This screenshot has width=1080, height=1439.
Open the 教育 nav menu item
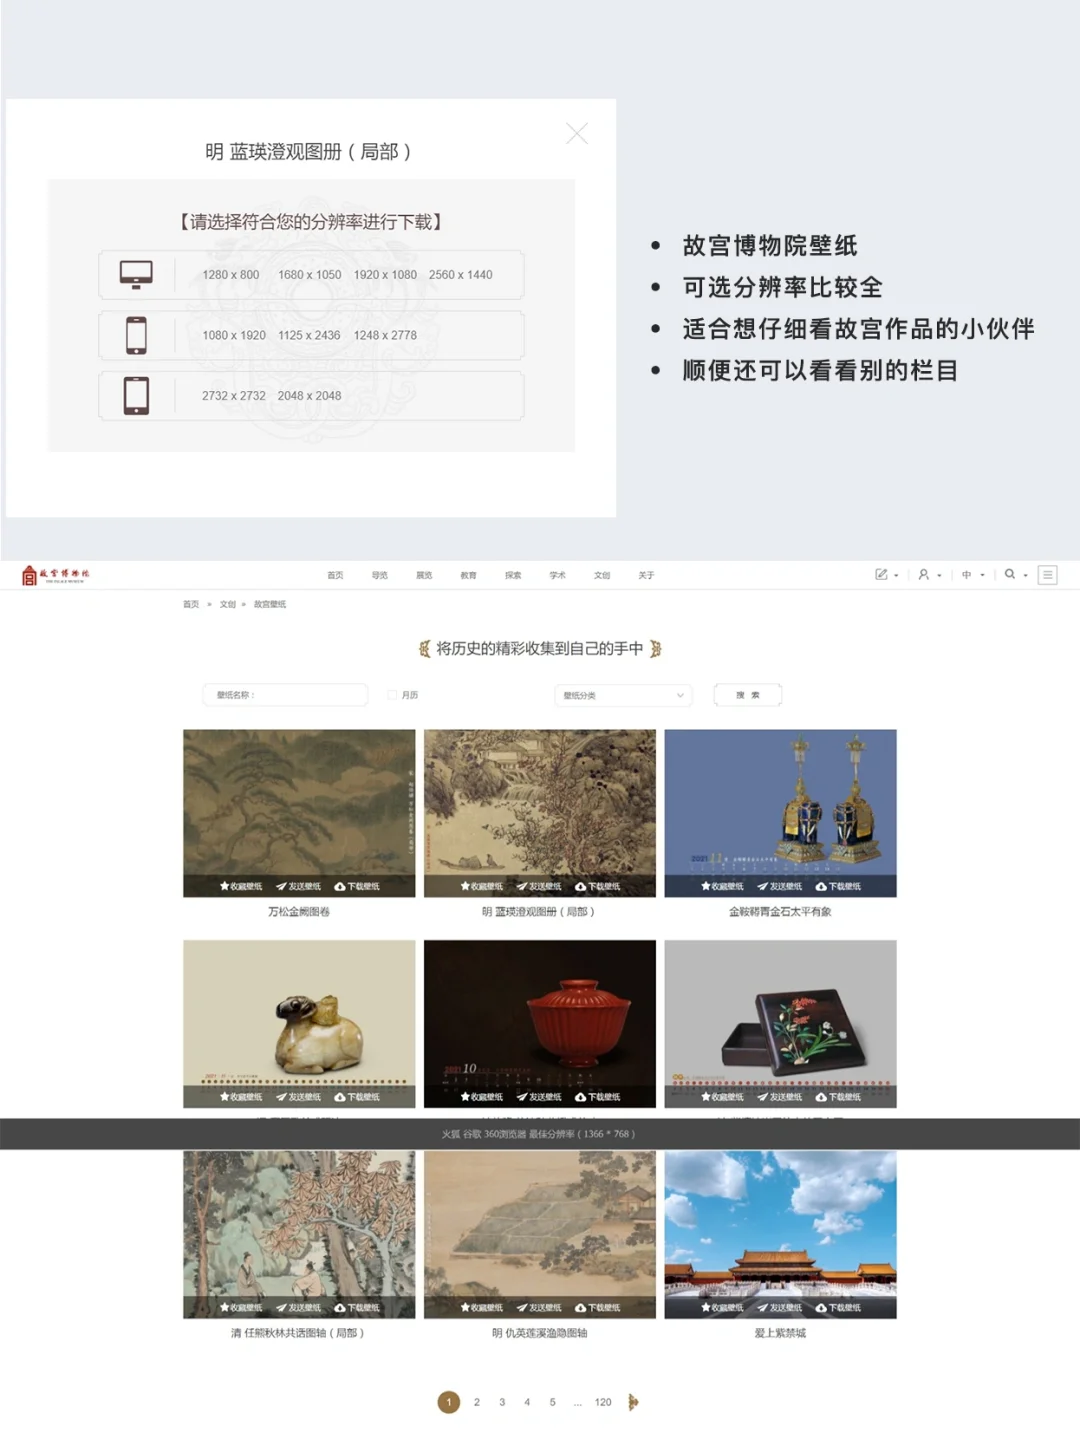(468, 576)
